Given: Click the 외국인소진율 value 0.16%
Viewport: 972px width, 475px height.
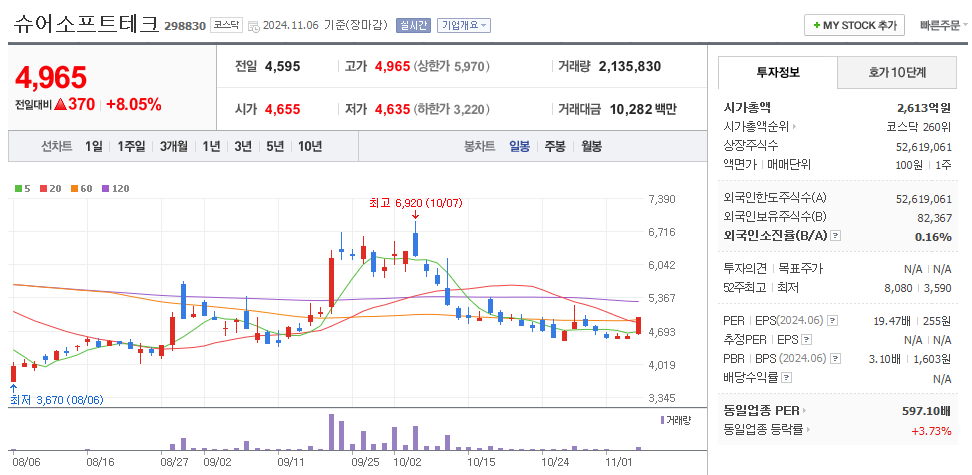Looking at the screenshot, I should click(x=934, y=236).
